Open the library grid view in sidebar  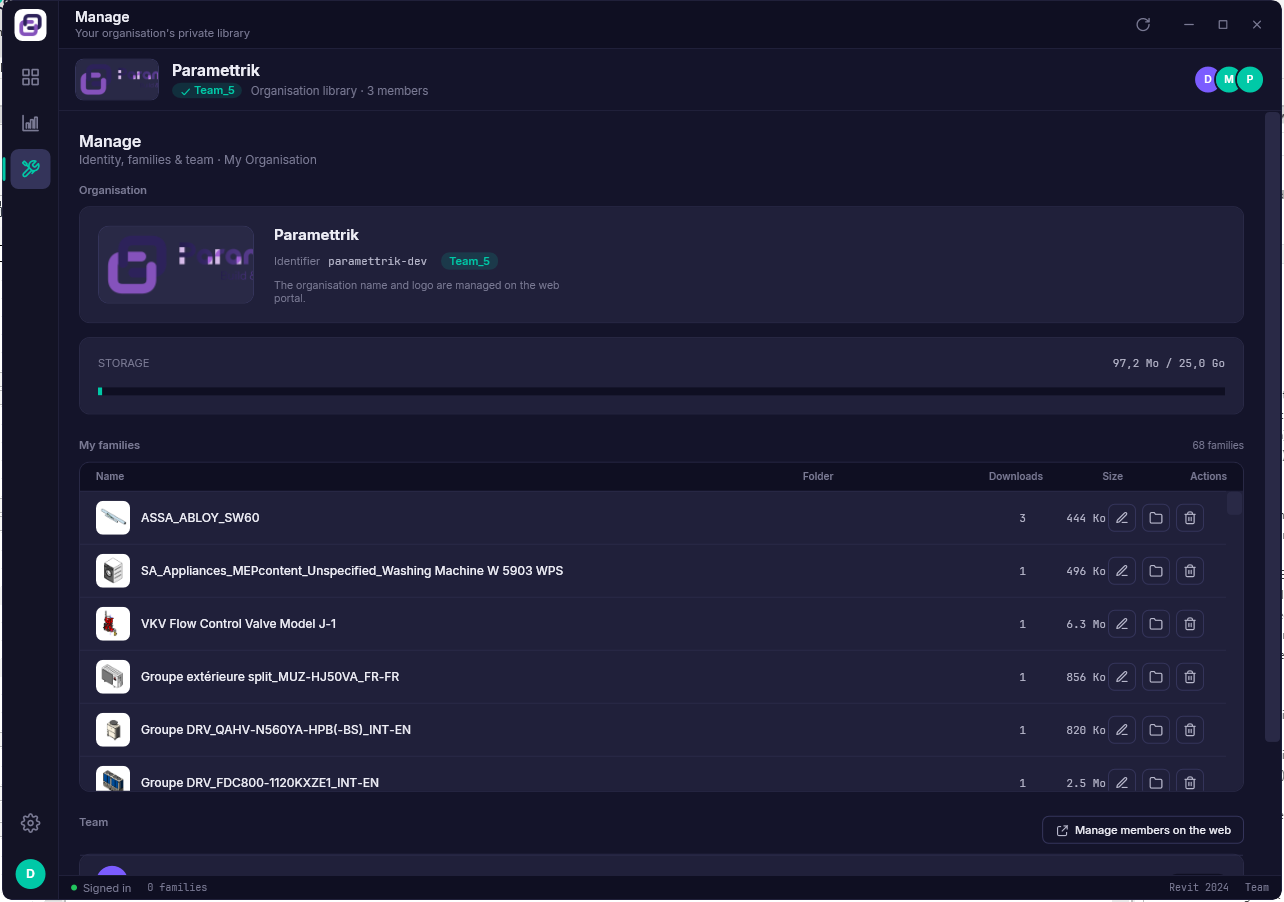[31, 77]
